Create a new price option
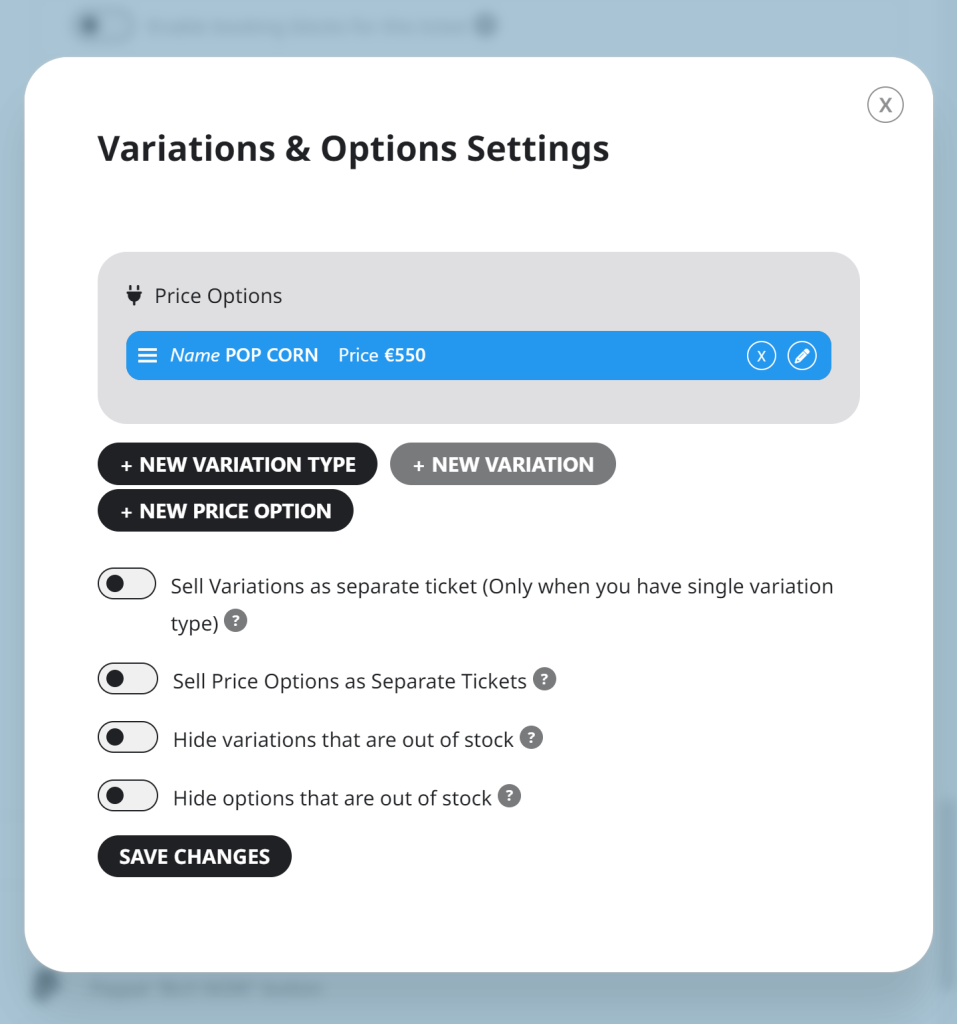 [x=225, y=511]
